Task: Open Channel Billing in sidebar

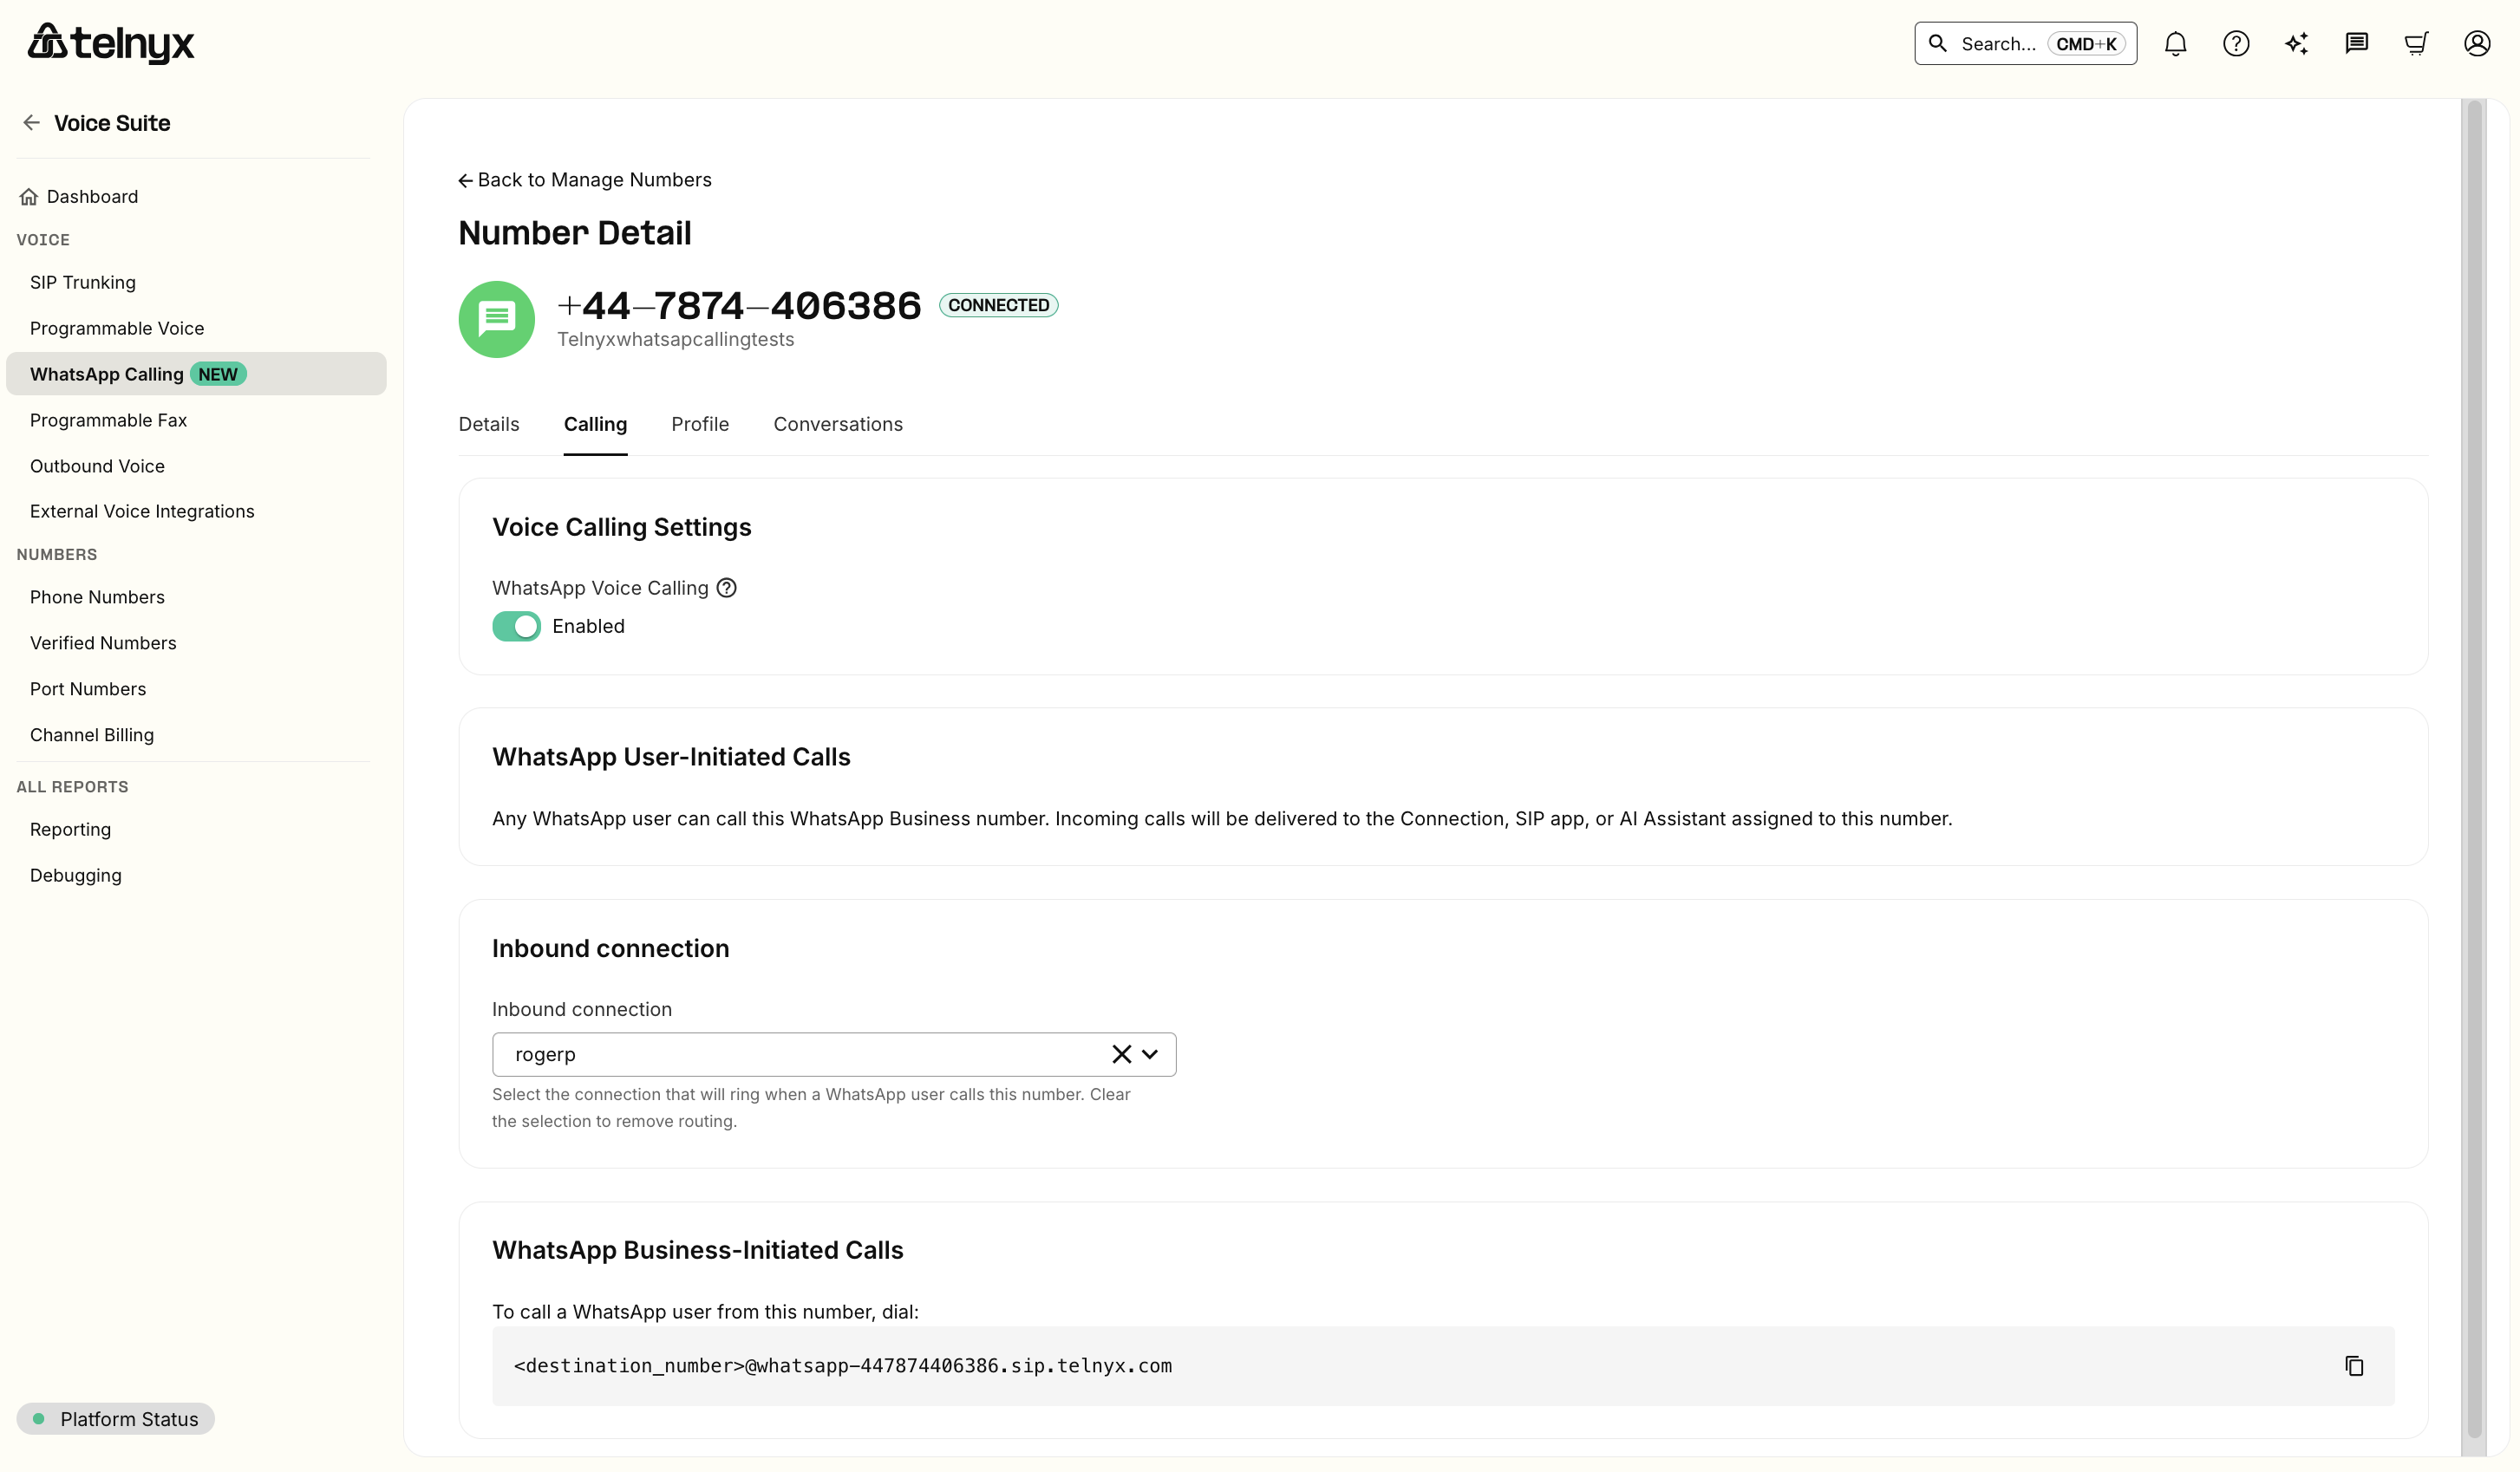Action: coord(92,735)
